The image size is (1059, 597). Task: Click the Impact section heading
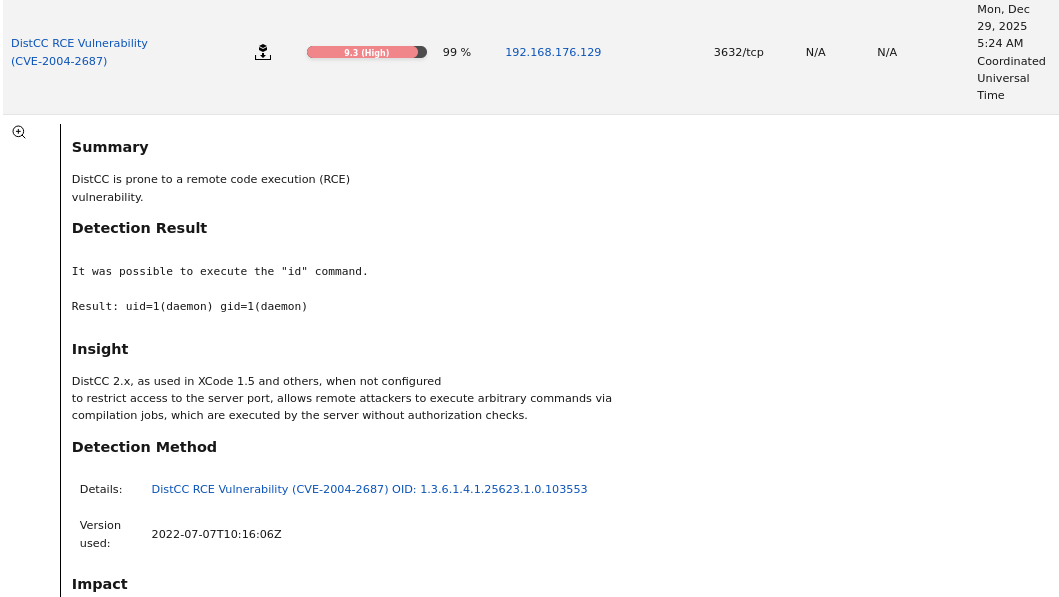click(100, 584)
